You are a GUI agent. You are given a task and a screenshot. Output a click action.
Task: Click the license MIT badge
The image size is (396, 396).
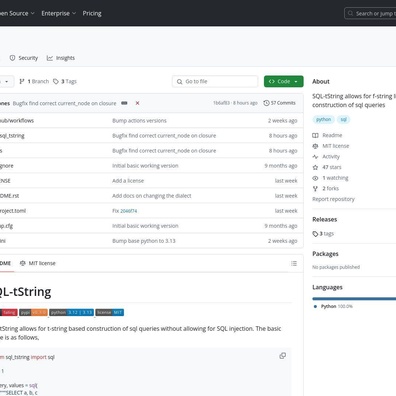pyautogui.click(x=110, y=312)
